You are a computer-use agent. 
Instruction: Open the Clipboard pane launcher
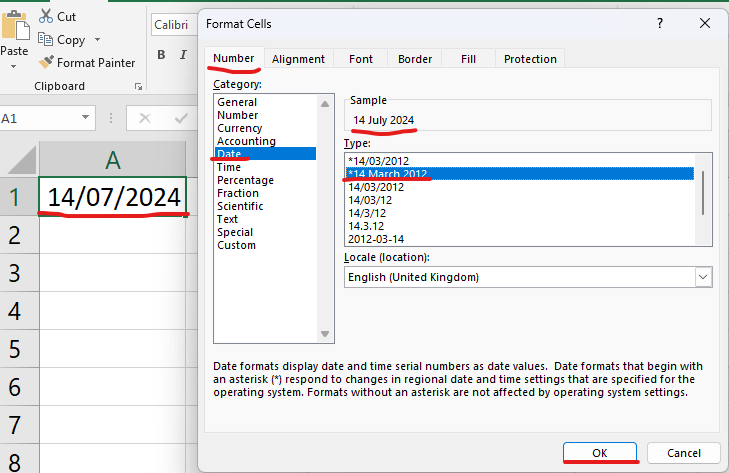(x=138, y=87)
